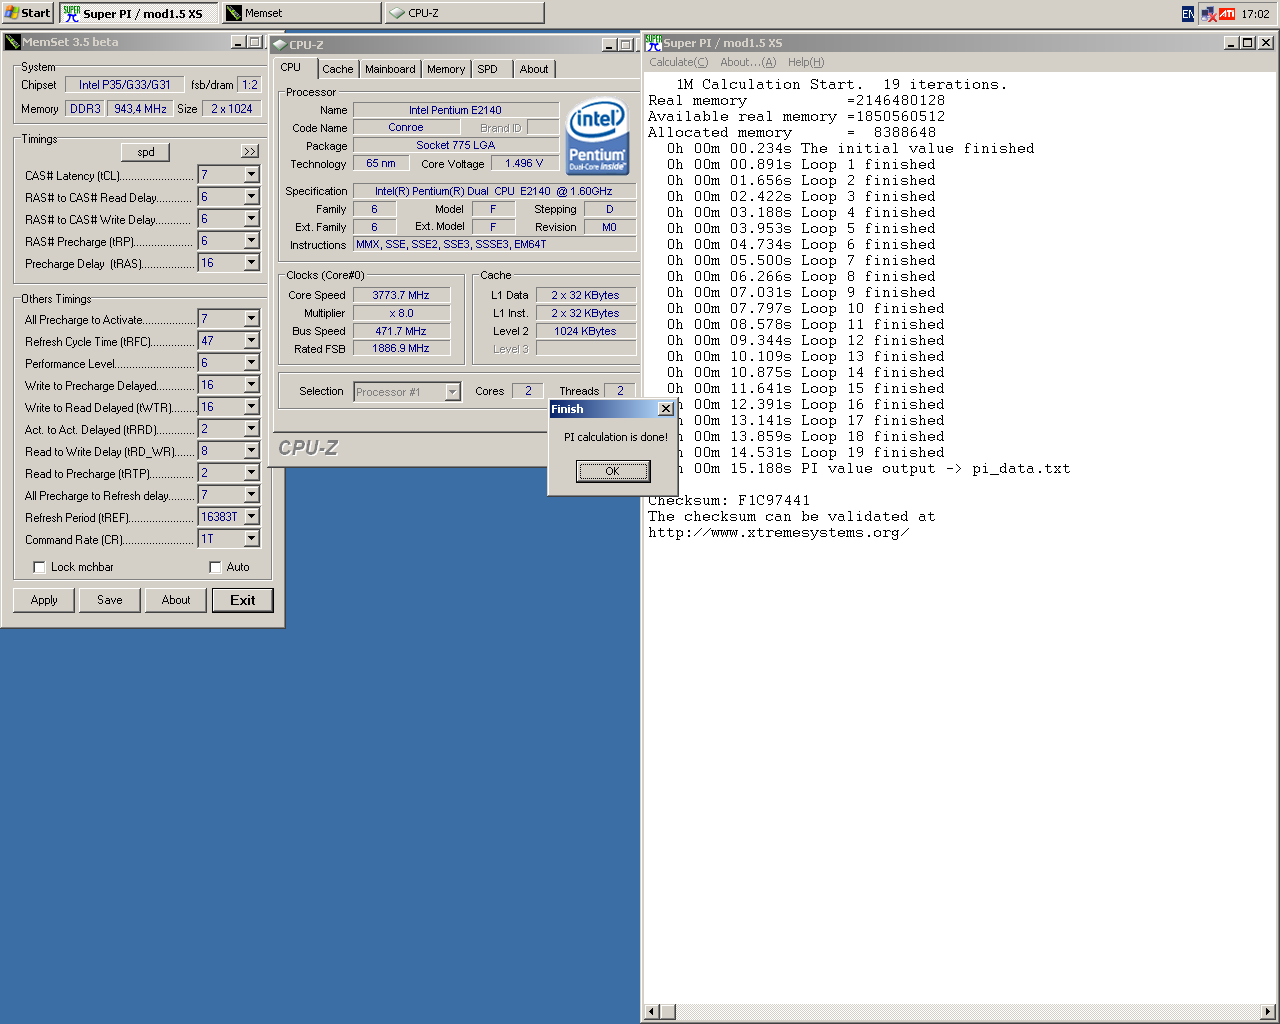
Task: Select the CPU tab in CPU-Z
Action: 296,67
